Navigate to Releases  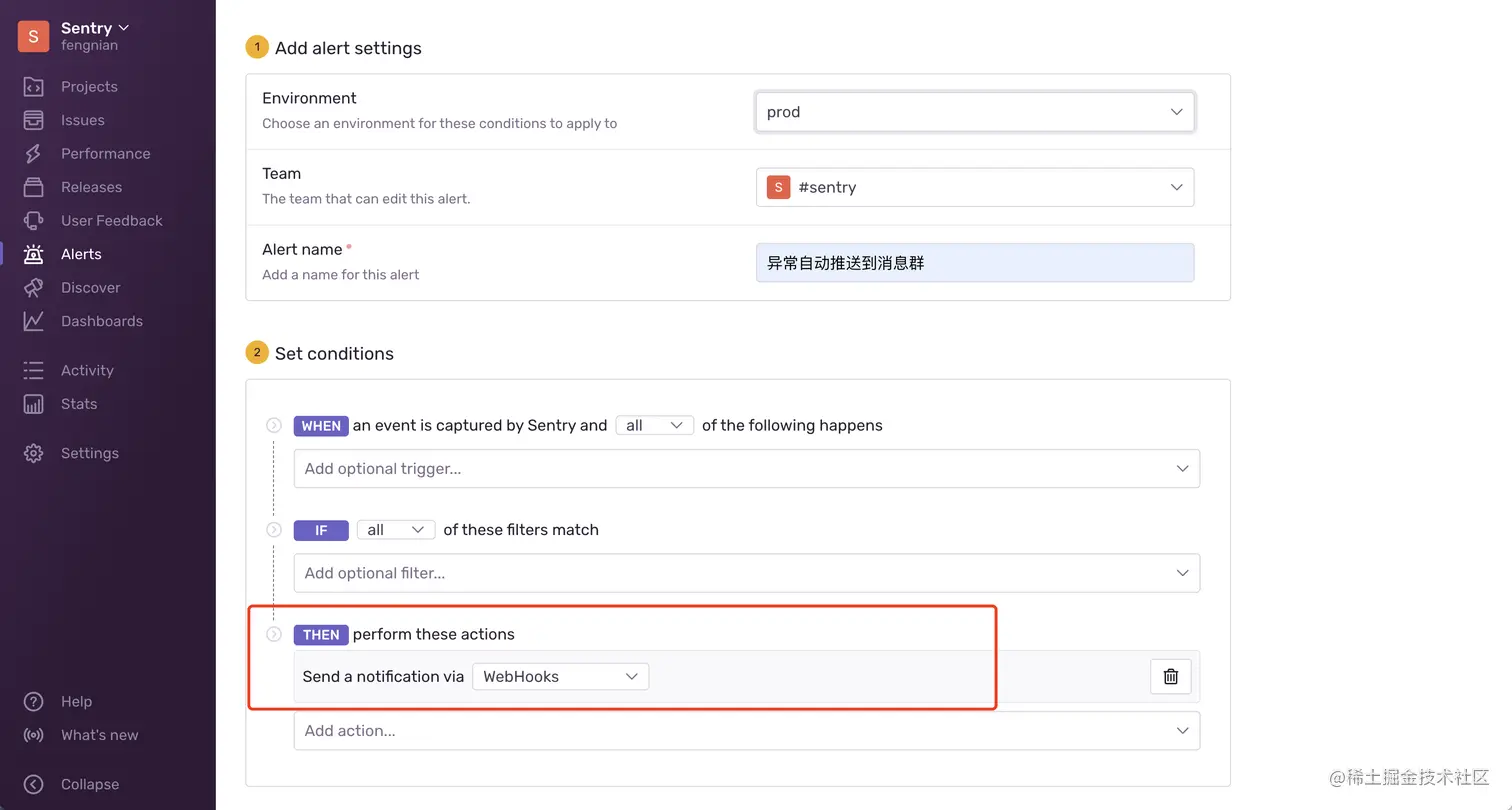point(91,187)
